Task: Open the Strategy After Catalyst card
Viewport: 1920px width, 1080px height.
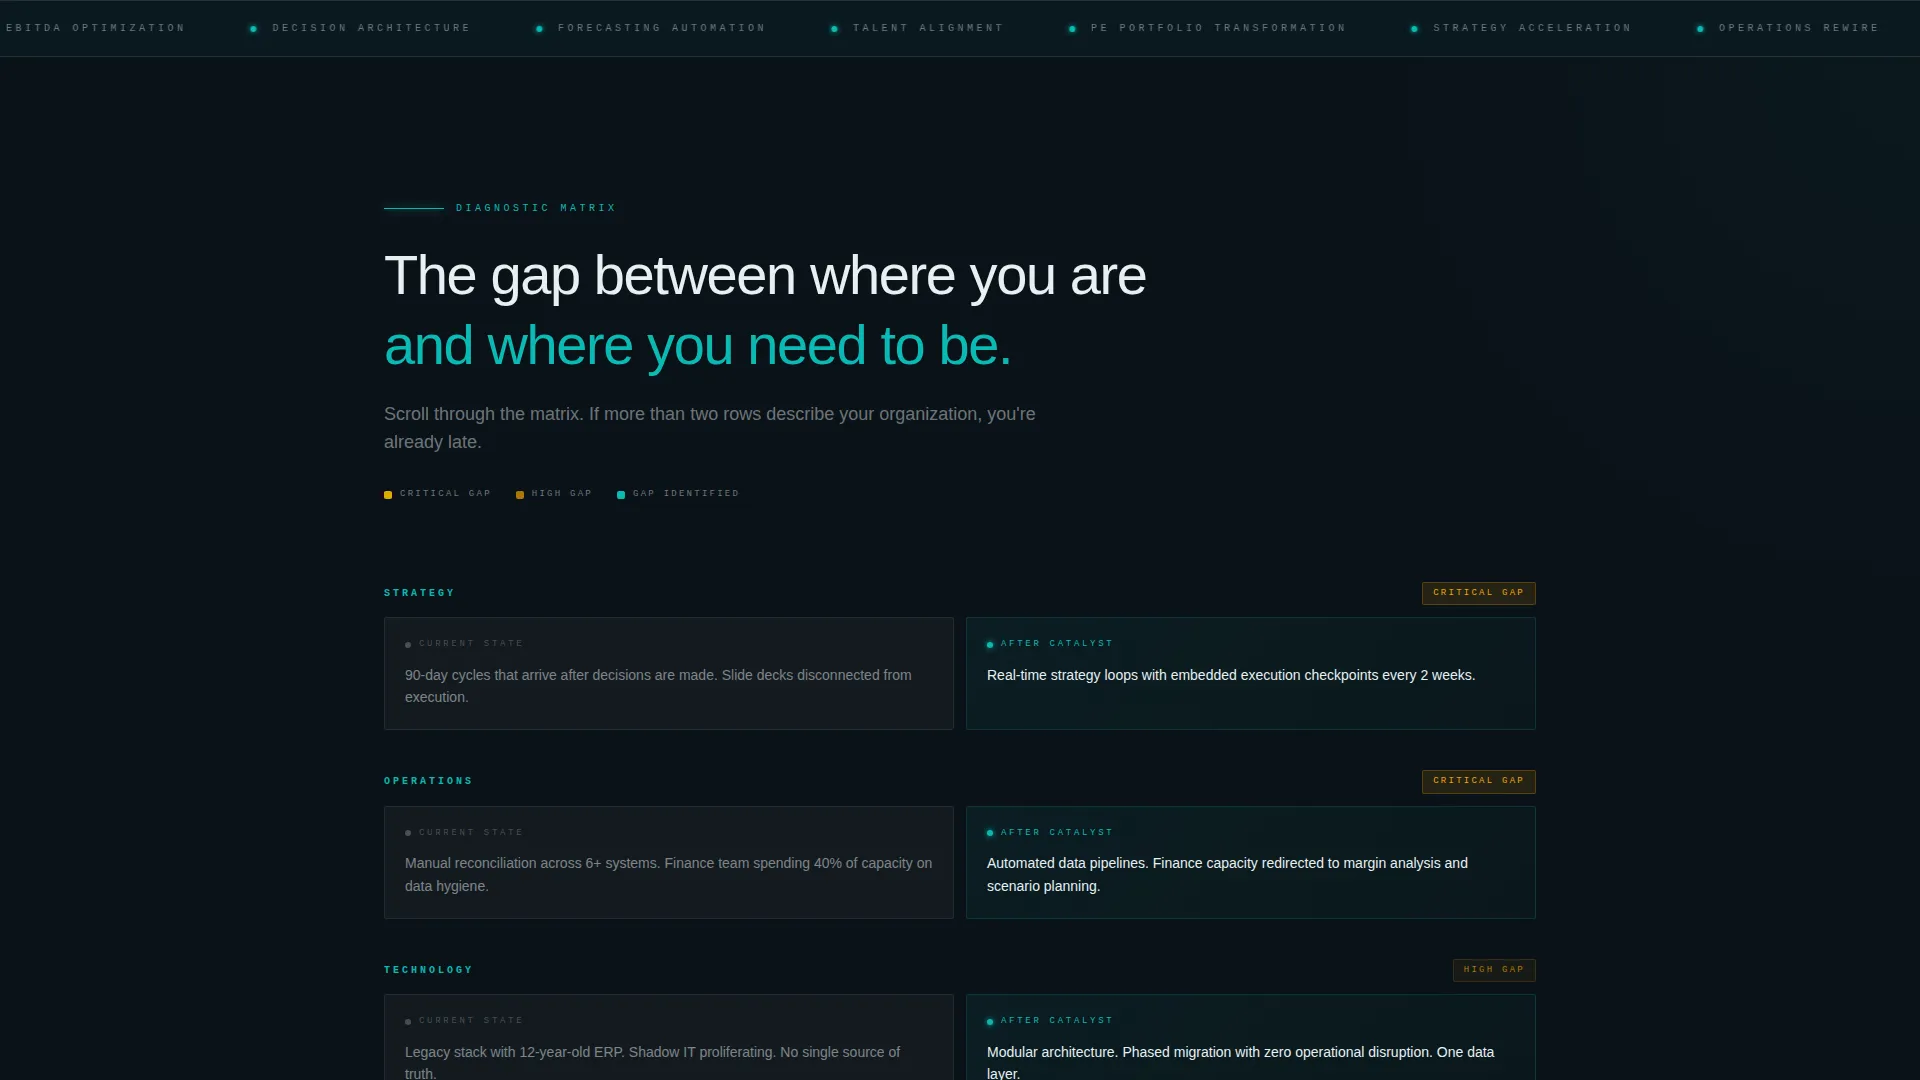Action: pyautogui.click(x=1251, y=674)
